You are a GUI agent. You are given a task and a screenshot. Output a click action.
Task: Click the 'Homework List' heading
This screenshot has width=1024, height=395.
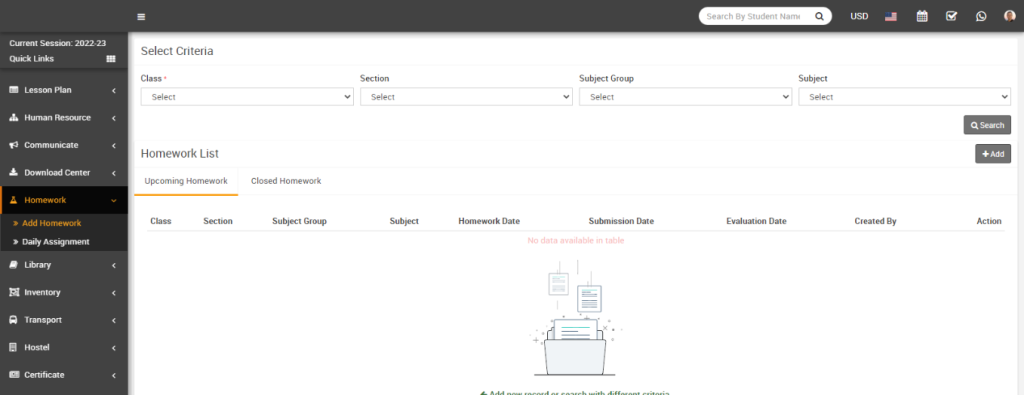[x=180, y=153]
